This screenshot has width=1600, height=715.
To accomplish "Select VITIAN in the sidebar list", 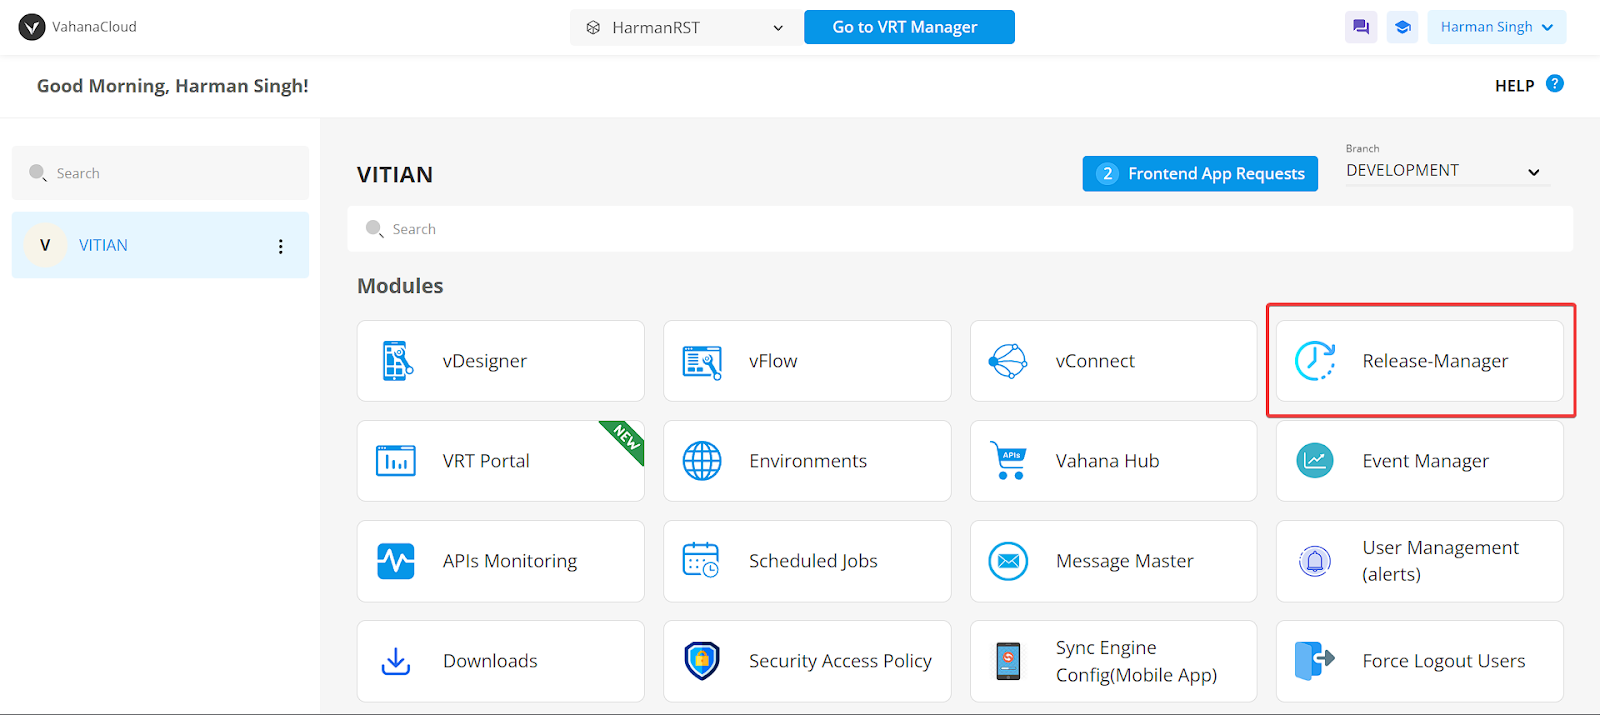I will point(160,245).
